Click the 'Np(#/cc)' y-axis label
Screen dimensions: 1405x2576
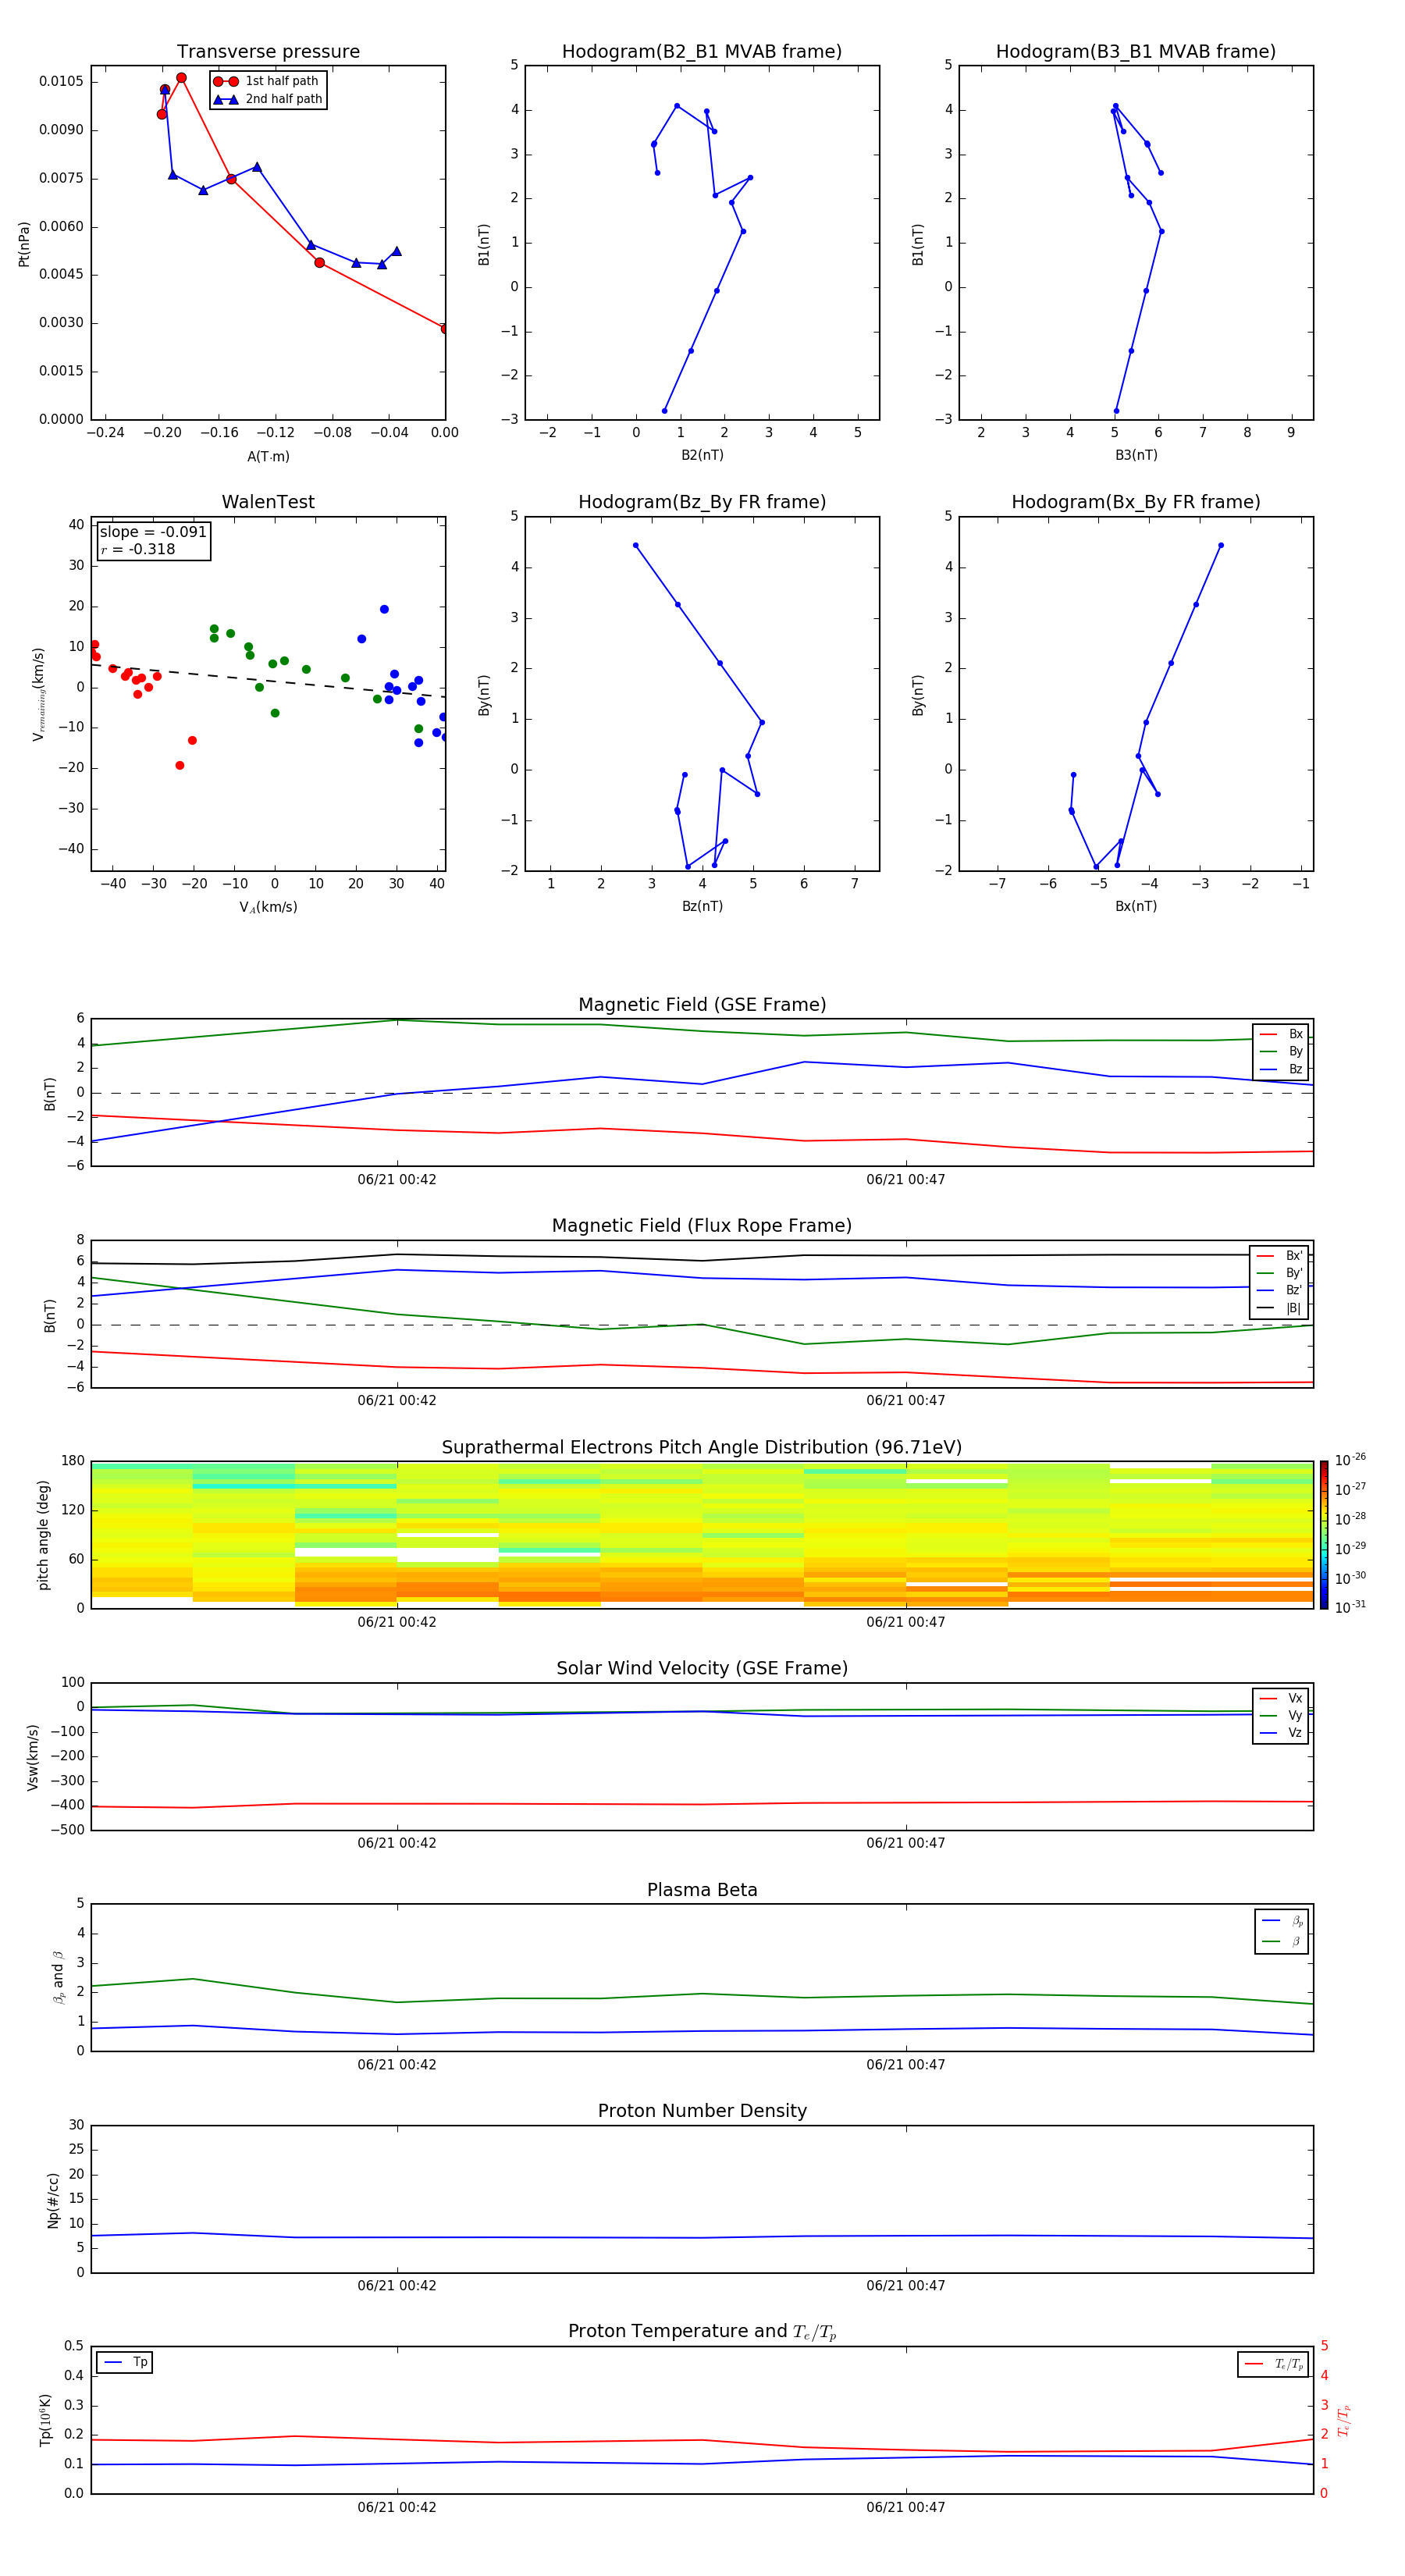pyautogui.click(x=53, y=2200)
